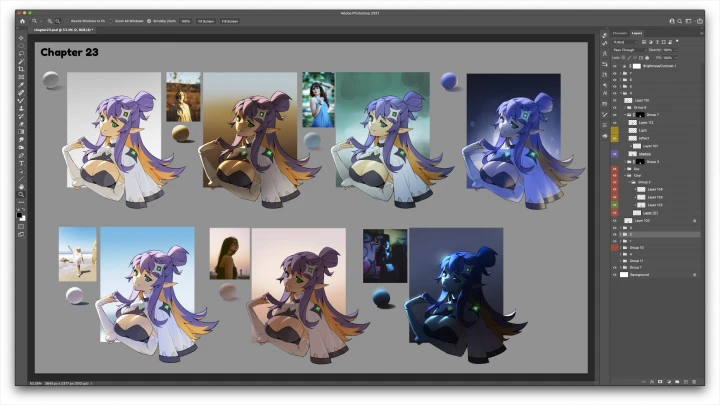Viewport: 720px width, 405px height.
Task: Choose the Zoom Out mode icon
Action: tap(57, 21)
